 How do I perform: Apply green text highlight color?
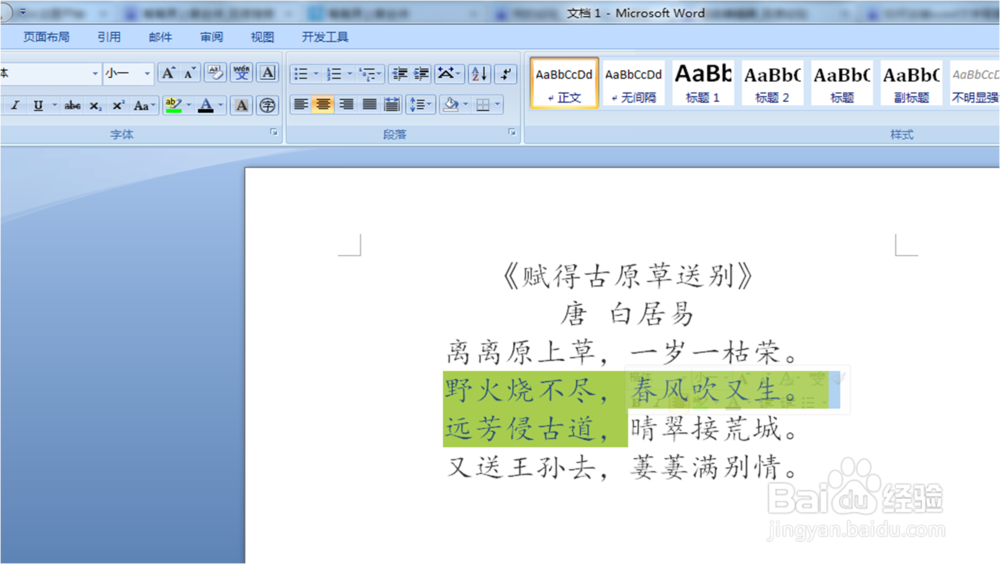[x=173, y=105]
